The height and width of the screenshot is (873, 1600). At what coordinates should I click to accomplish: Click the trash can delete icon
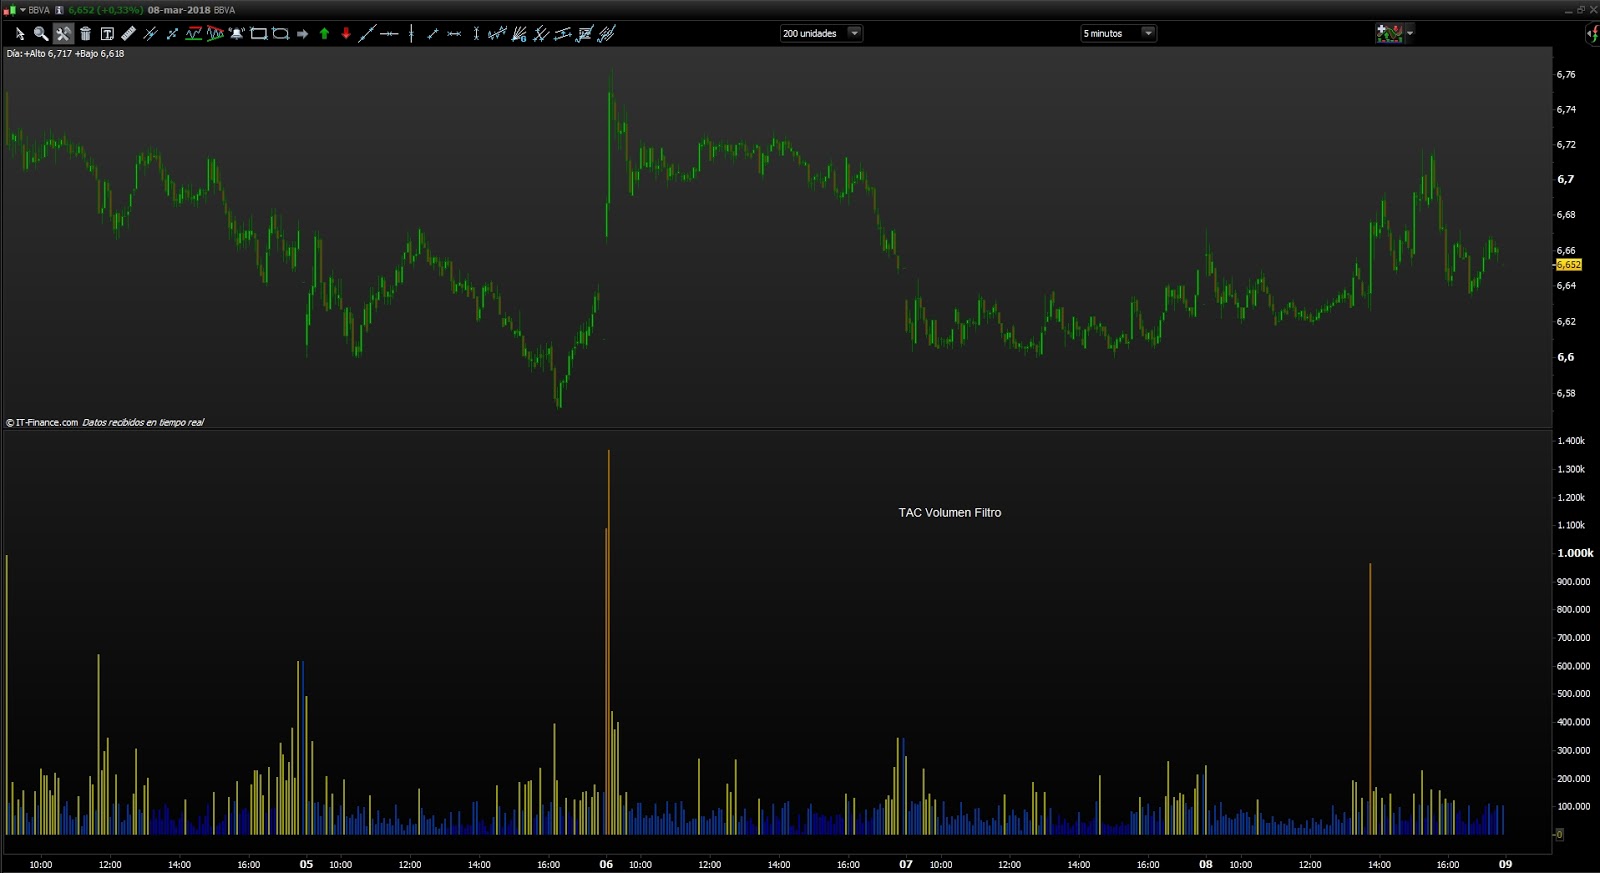[x=85, y=34]
